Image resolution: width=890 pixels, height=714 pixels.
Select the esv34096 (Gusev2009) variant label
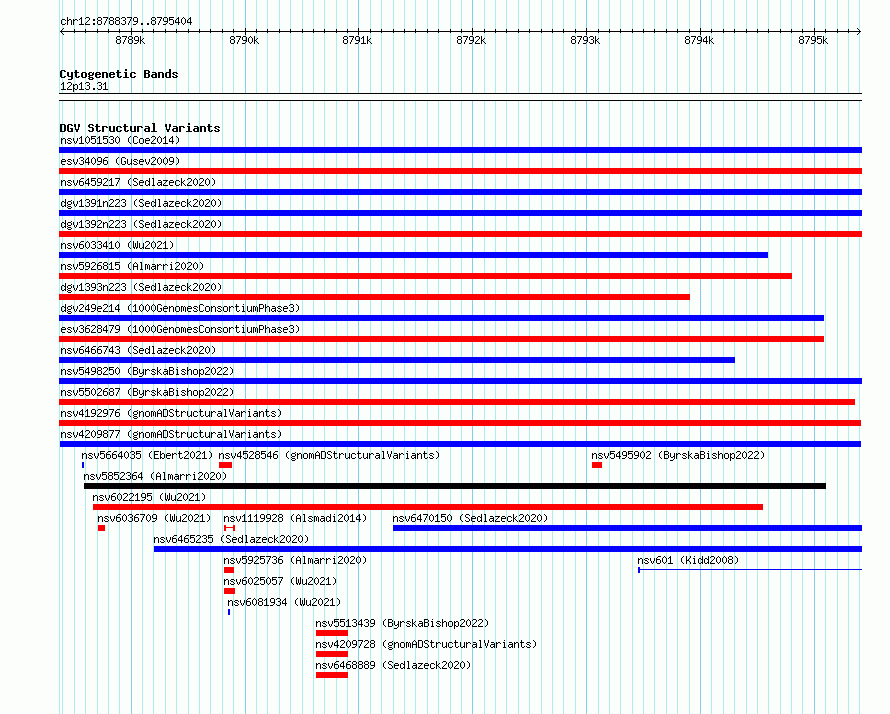coord(120,161)
